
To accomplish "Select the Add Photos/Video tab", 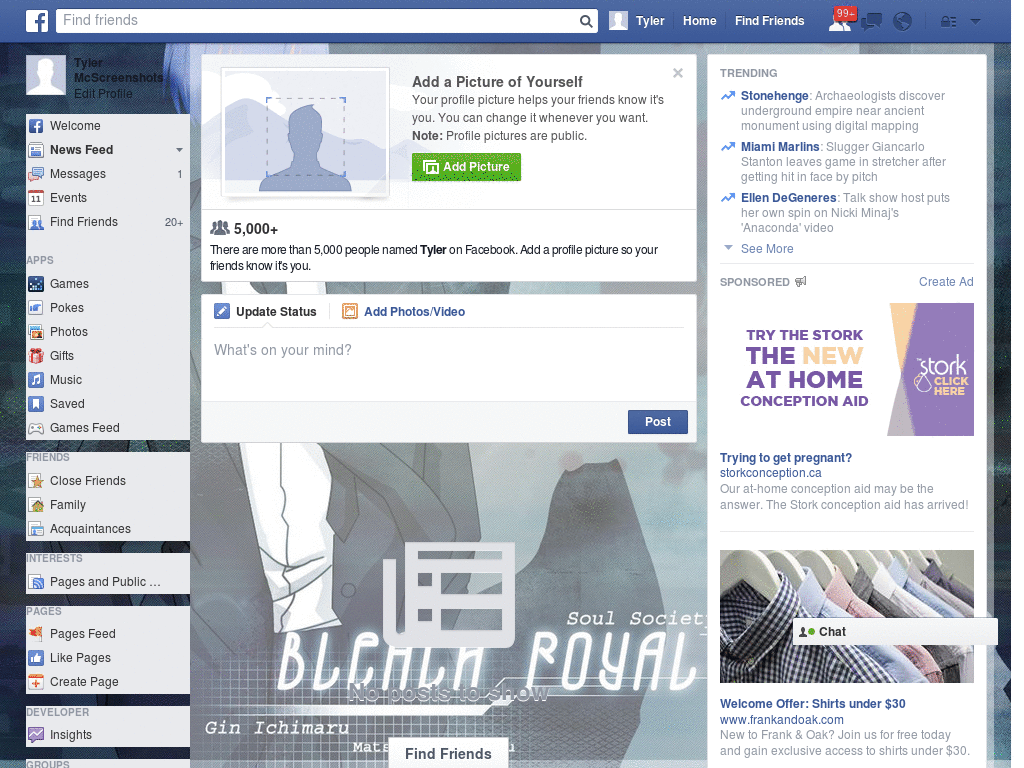I will pos(404,312).
